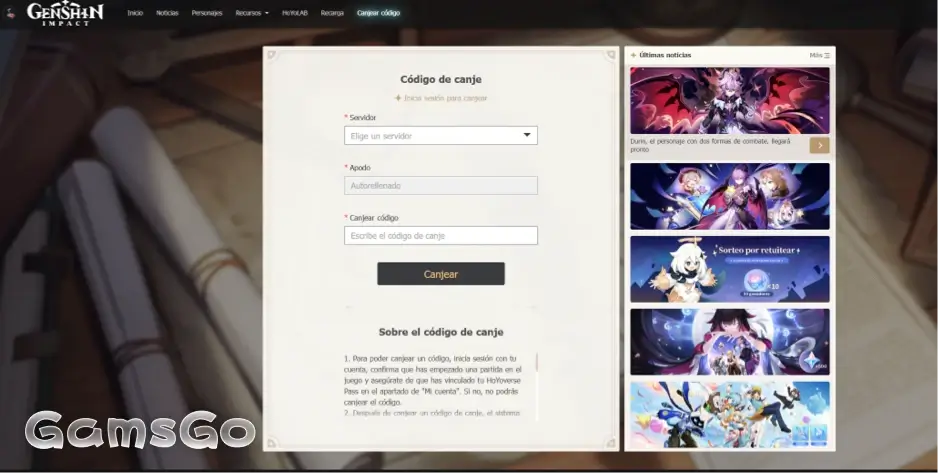Focus the Canjear código input field
The width and height of the screenshot is (938, 473).
pos(440,236)
